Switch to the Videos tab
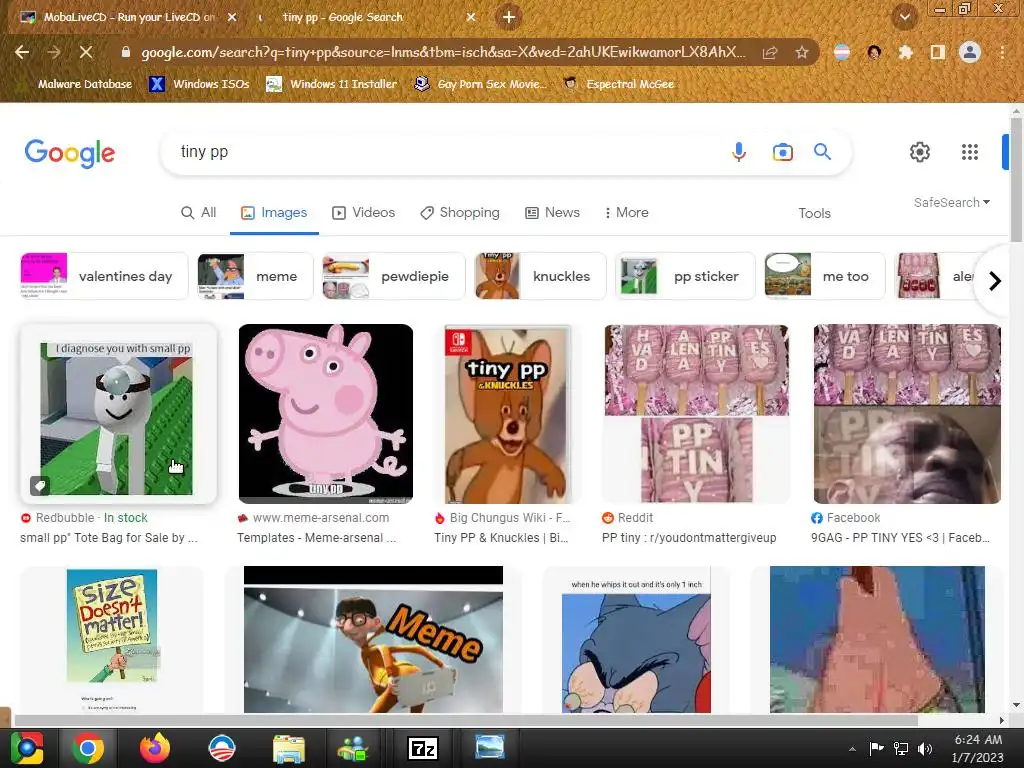The width and height of the screenshot is (1024, 768). click(x=364, y=212)
